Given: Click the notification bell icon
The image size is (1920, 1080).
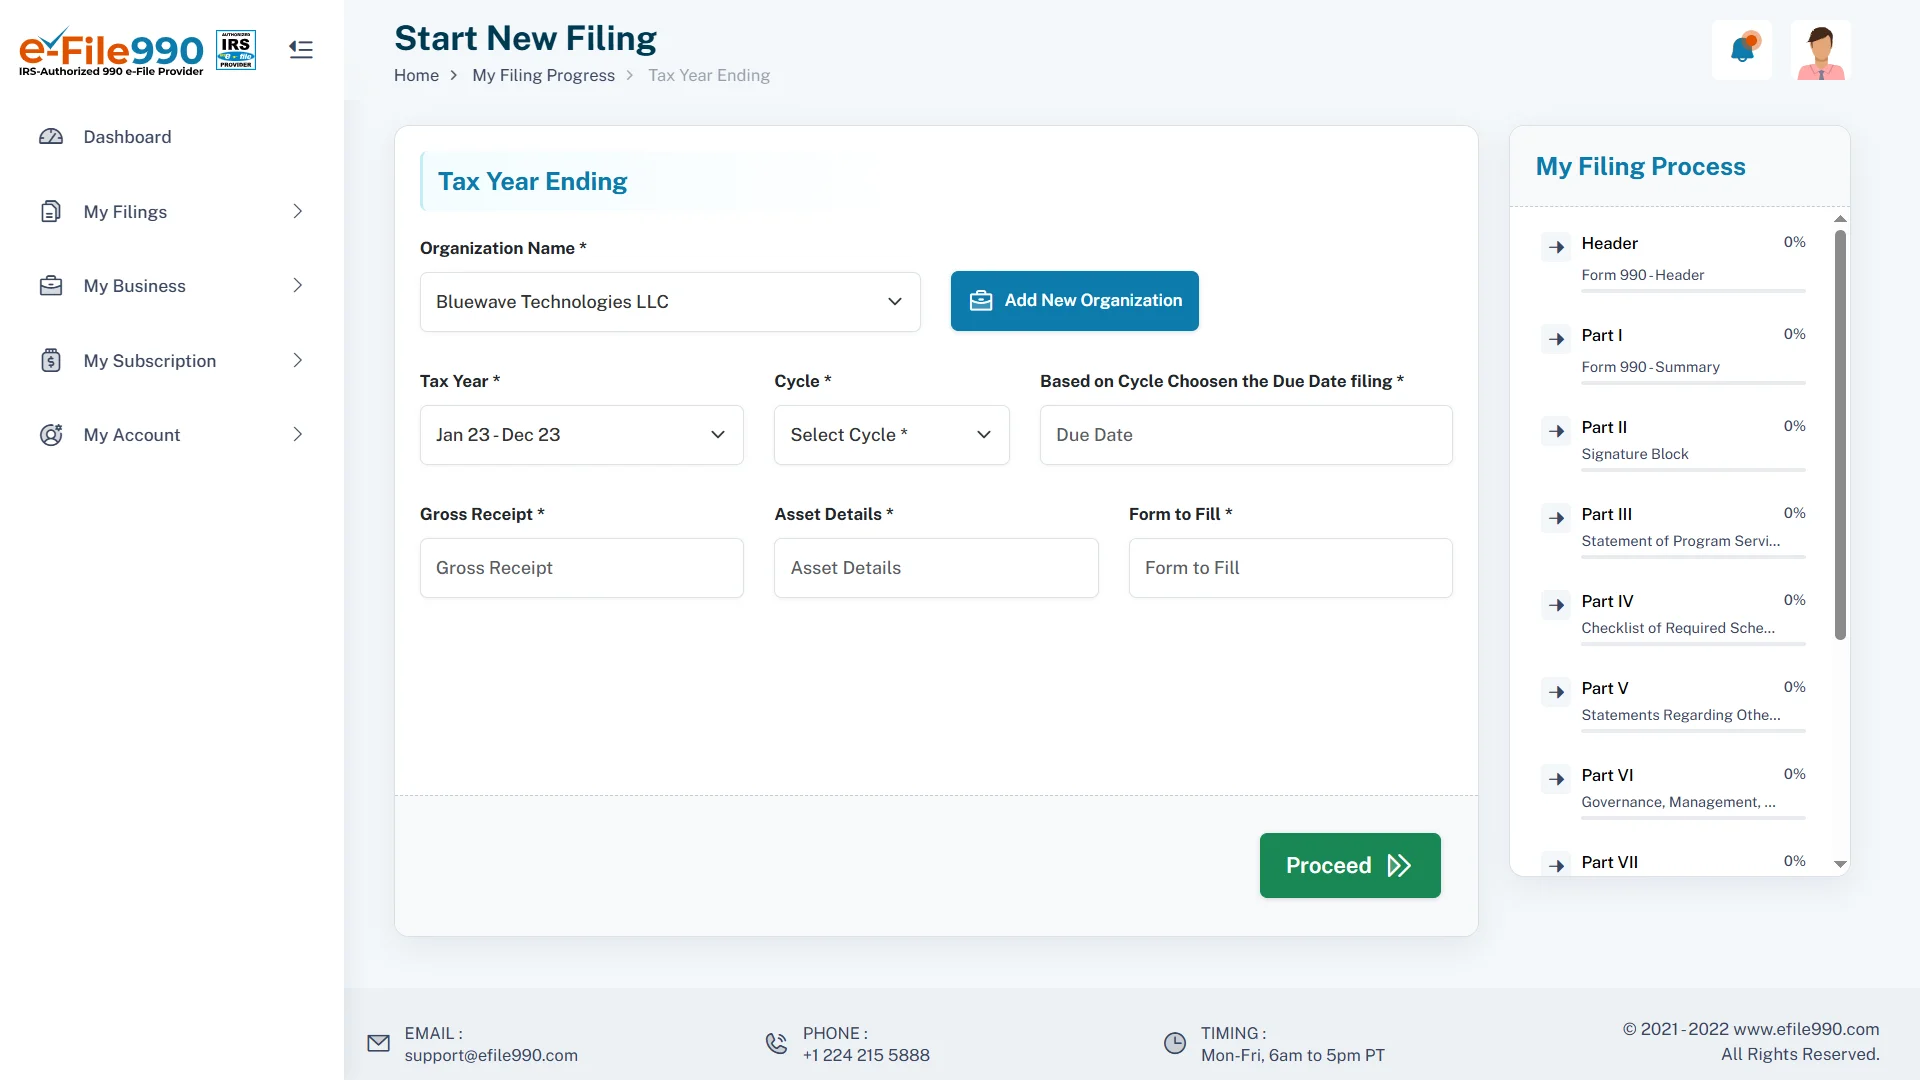Looking at the screenshot, I should (1742, 50).
